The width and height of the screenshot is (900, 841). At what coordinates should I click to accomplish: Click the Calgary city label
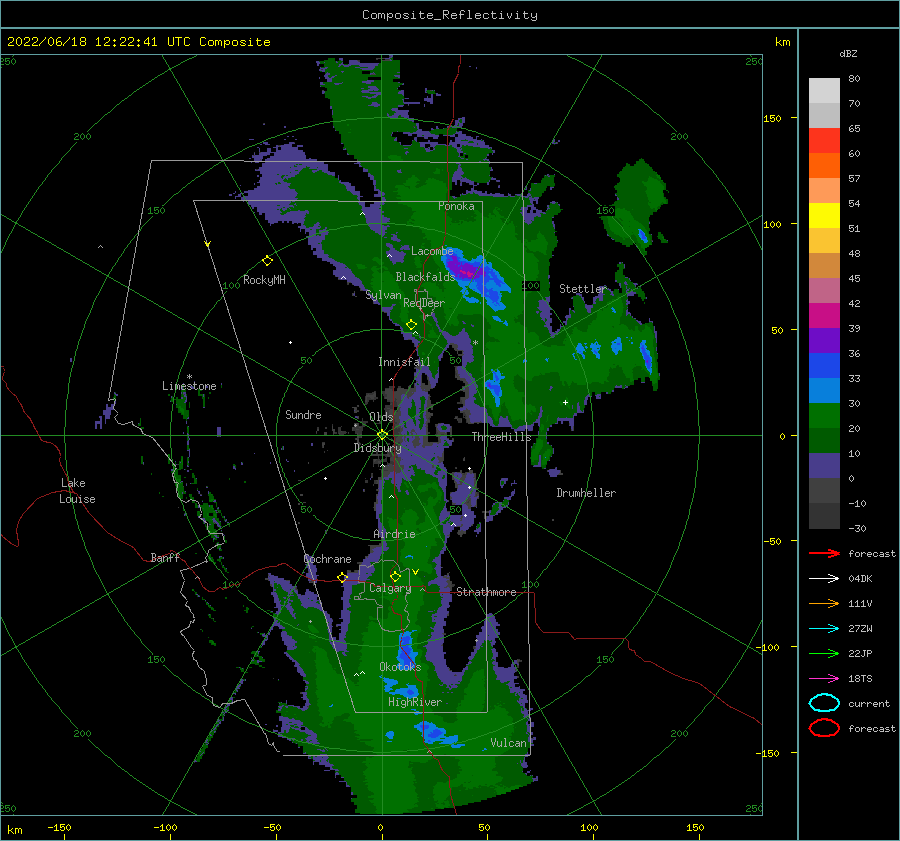click(x=390, y=588)
